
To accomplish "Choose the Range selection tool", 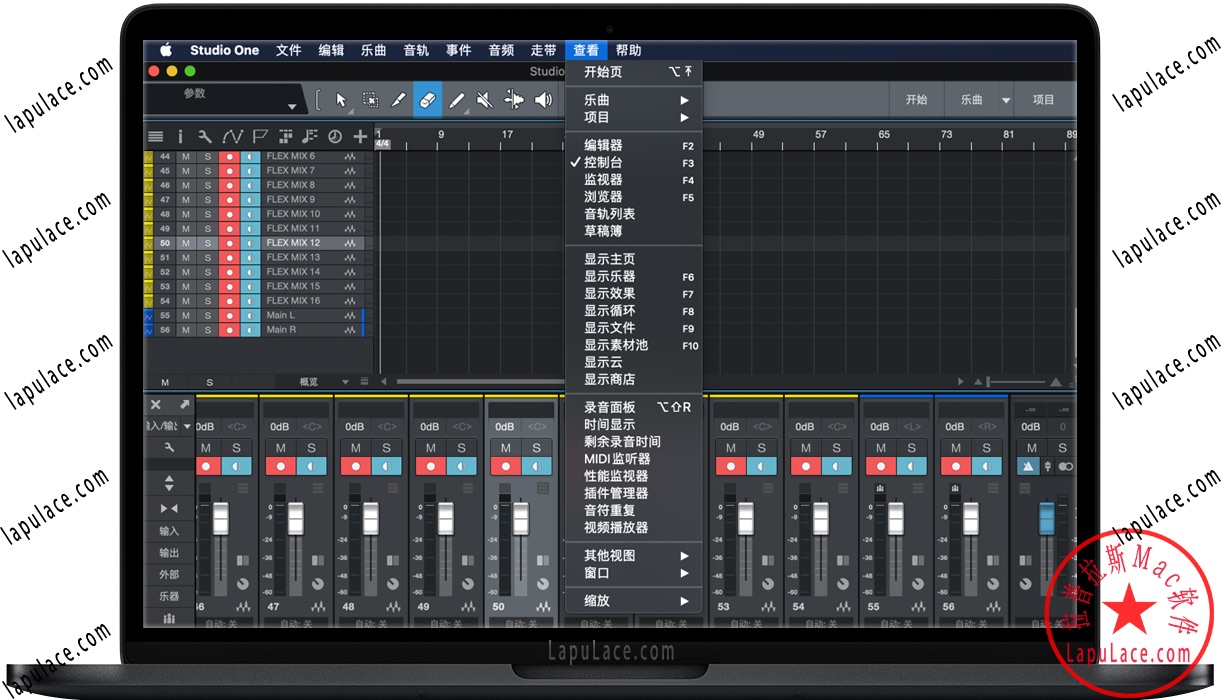I will (x=370, y=100).
